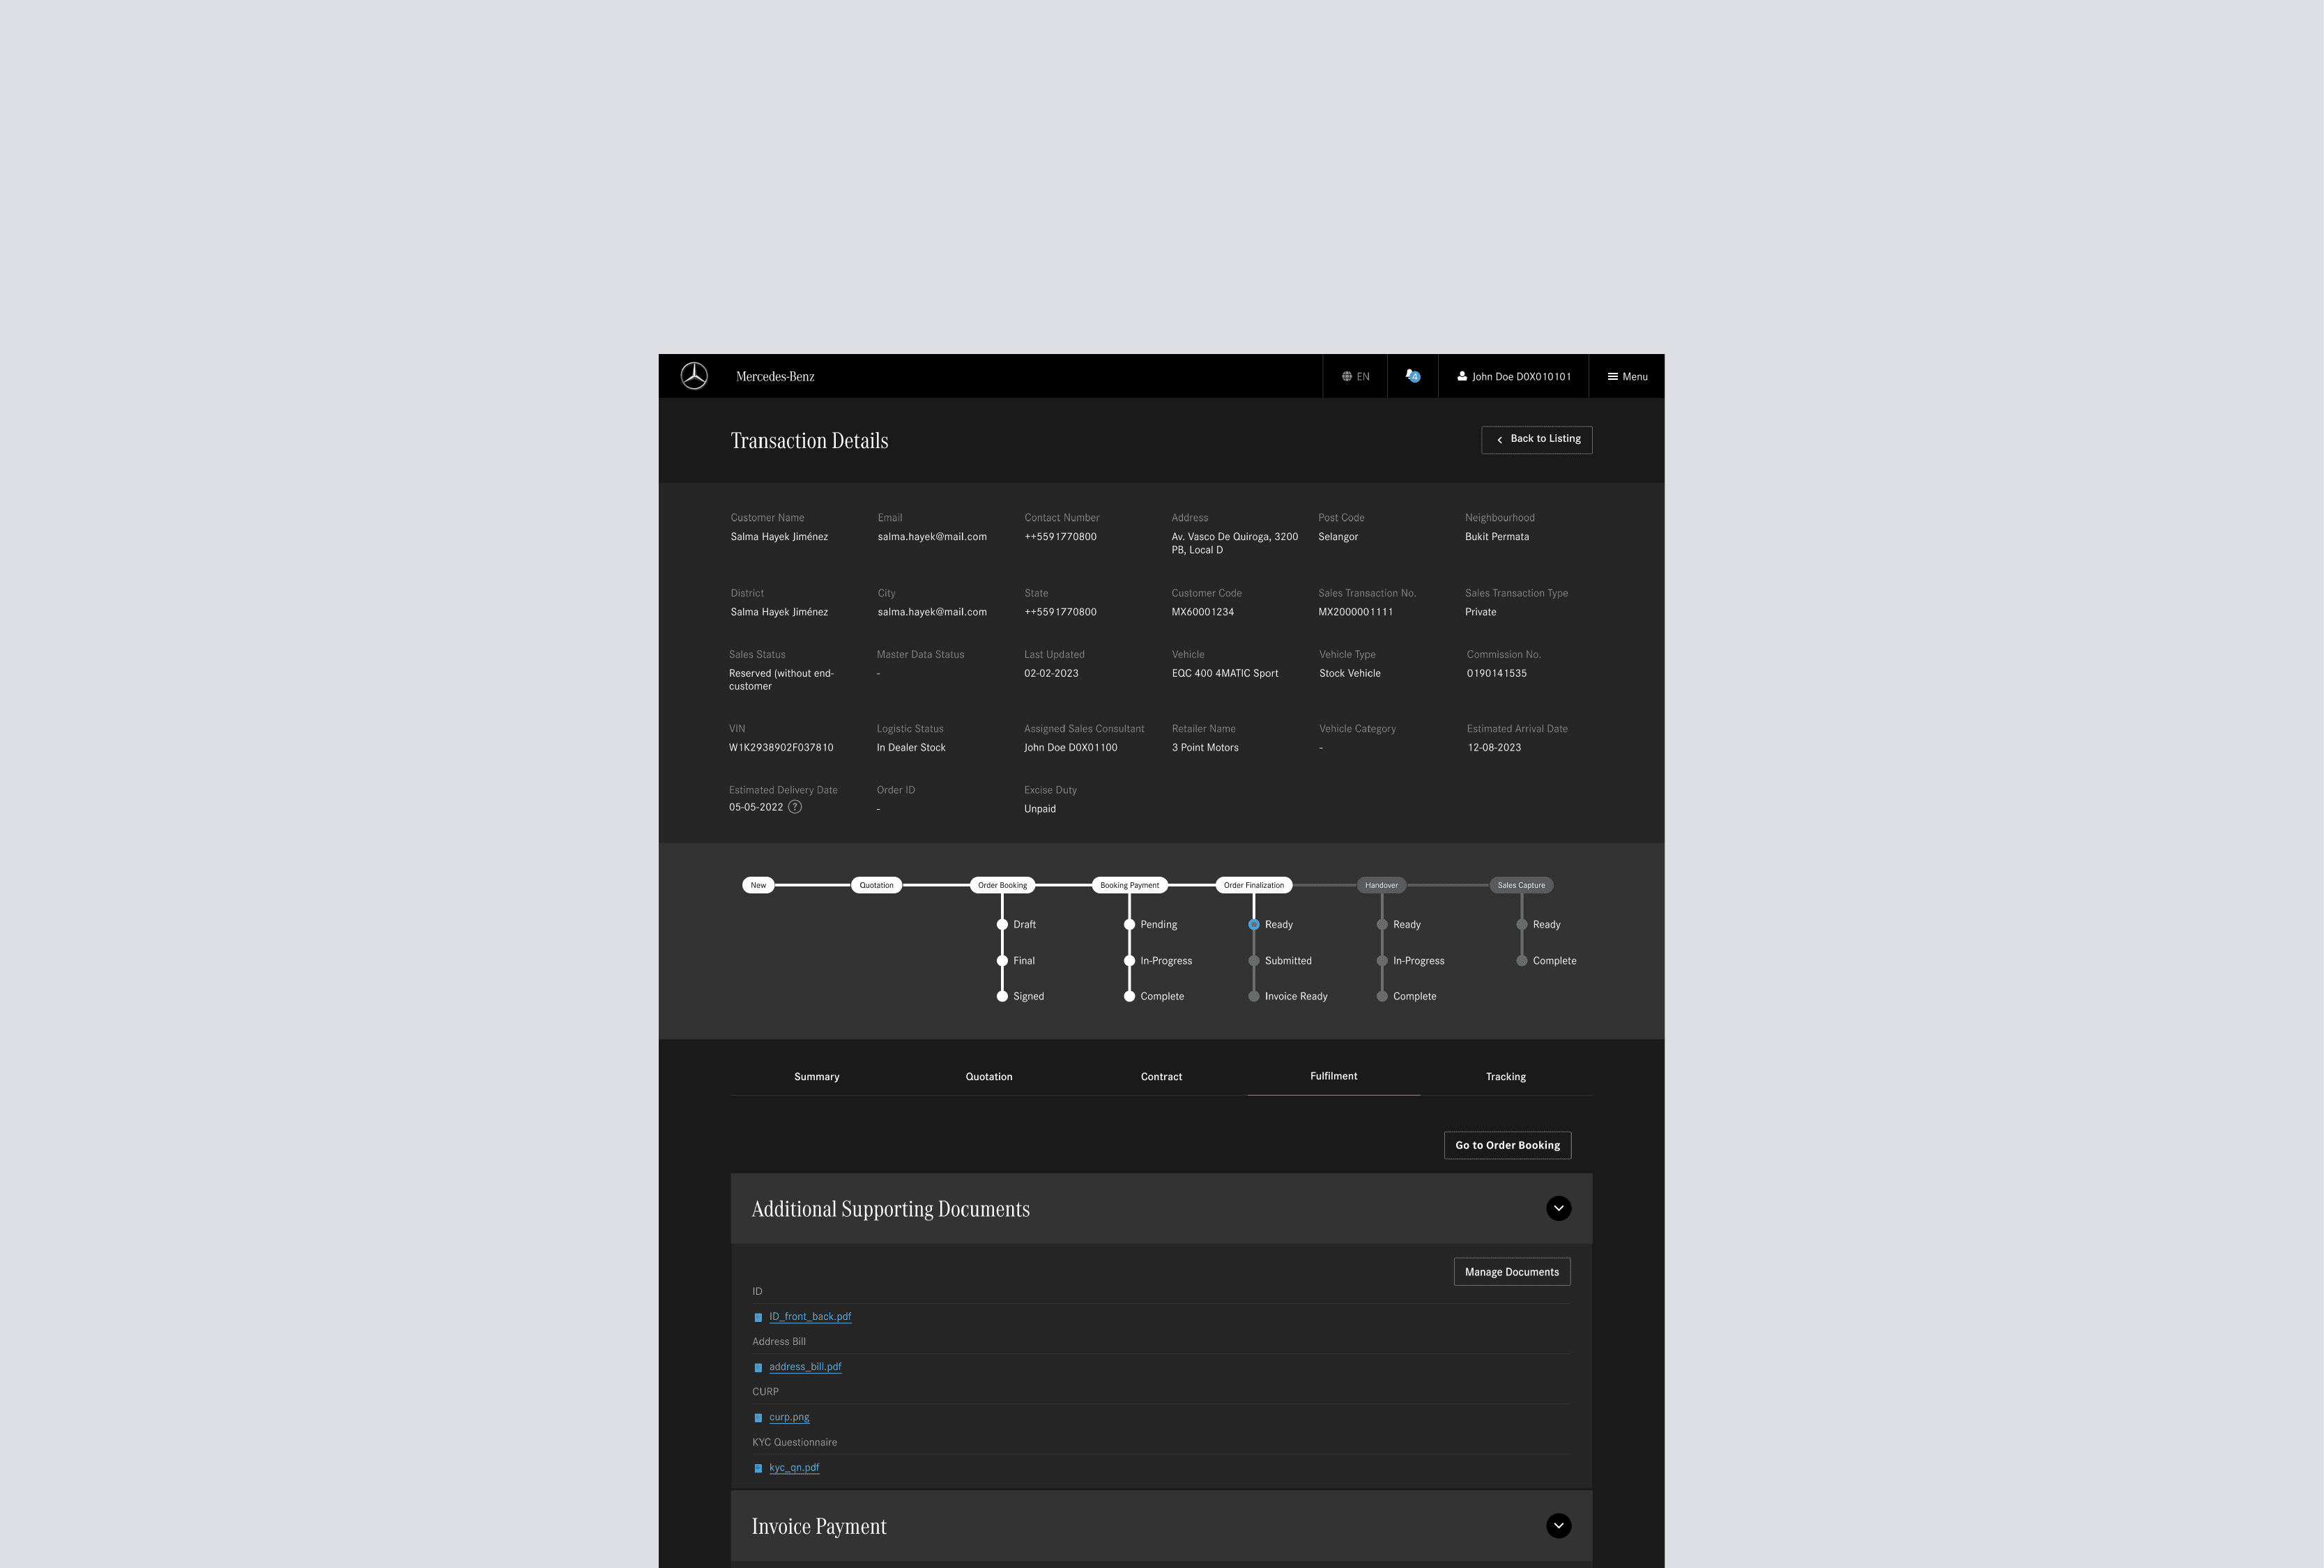Screen dimensions: 2324x1568
Task: Open the kyc_qn.pdf link
Action: pyautogui.click(x=794, y=1468)
